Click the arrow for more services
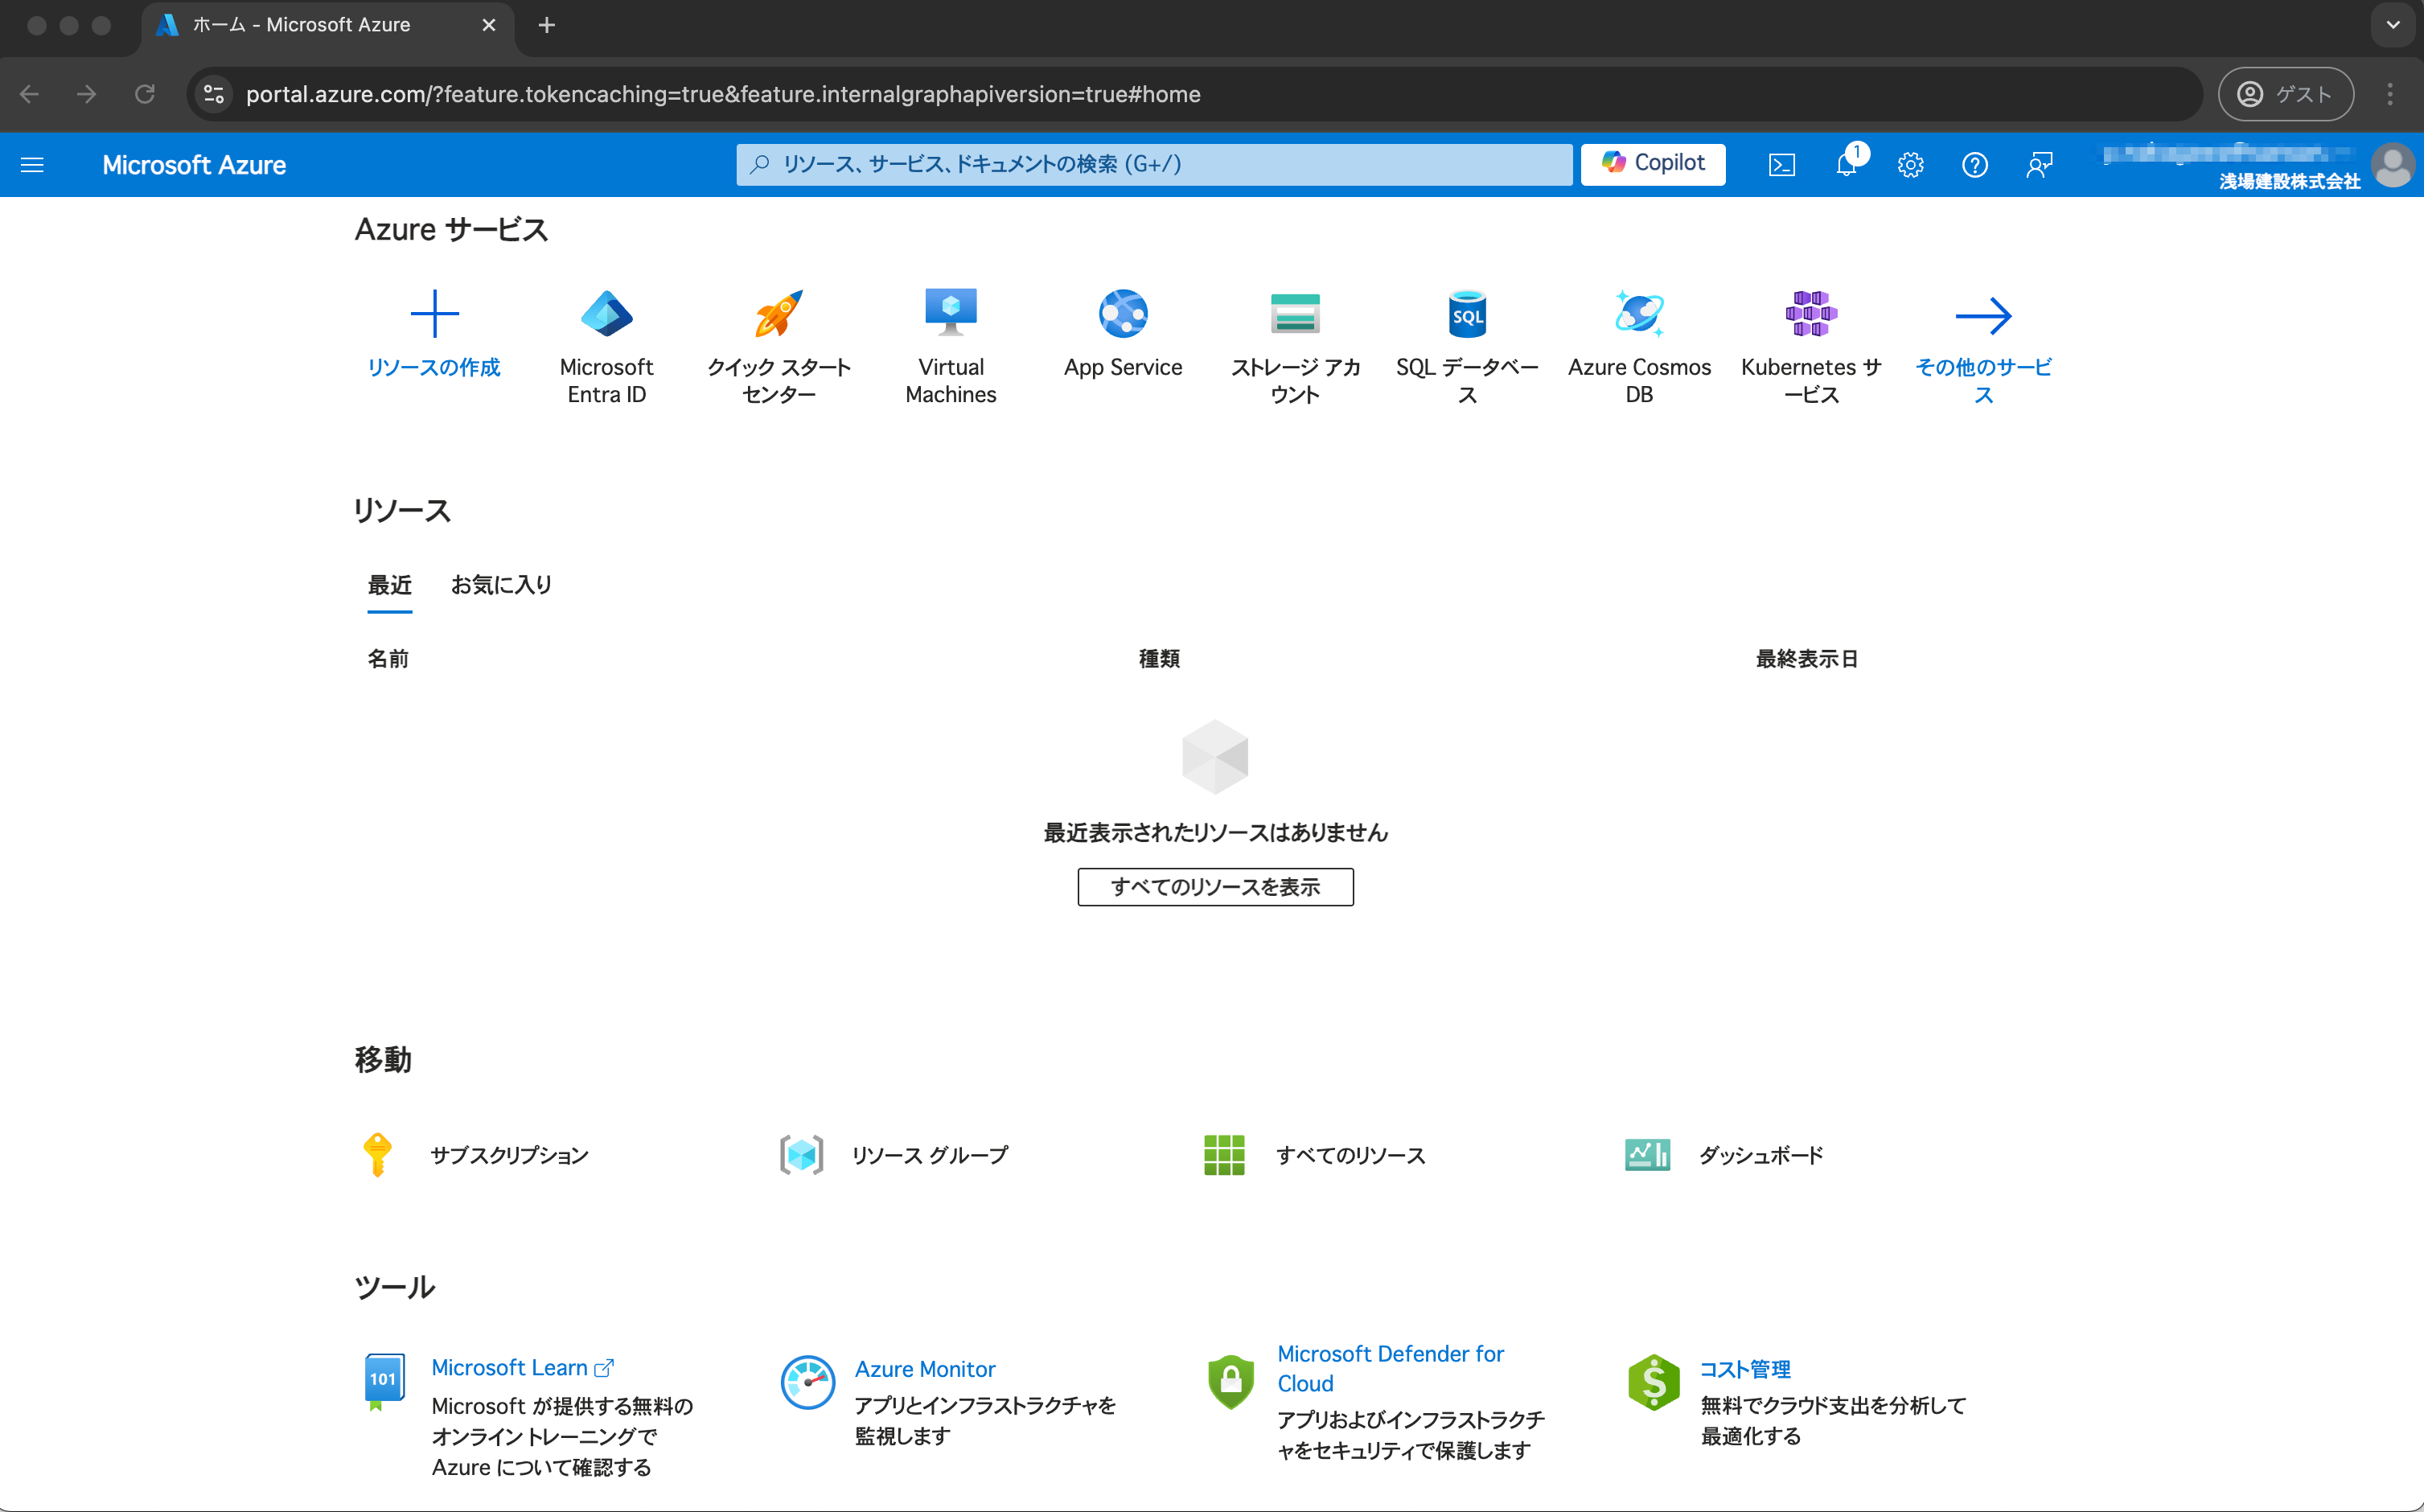 pyautogui.click(x=1984, y=316)
